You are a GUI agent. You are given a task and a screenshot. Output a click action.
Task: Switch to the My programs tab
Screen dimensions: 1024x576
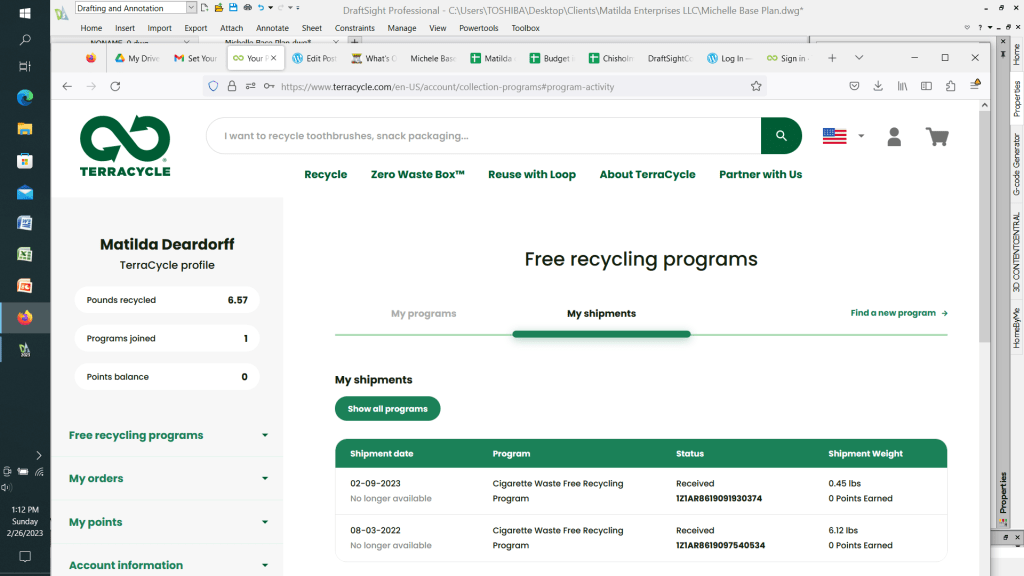(423, 314)
